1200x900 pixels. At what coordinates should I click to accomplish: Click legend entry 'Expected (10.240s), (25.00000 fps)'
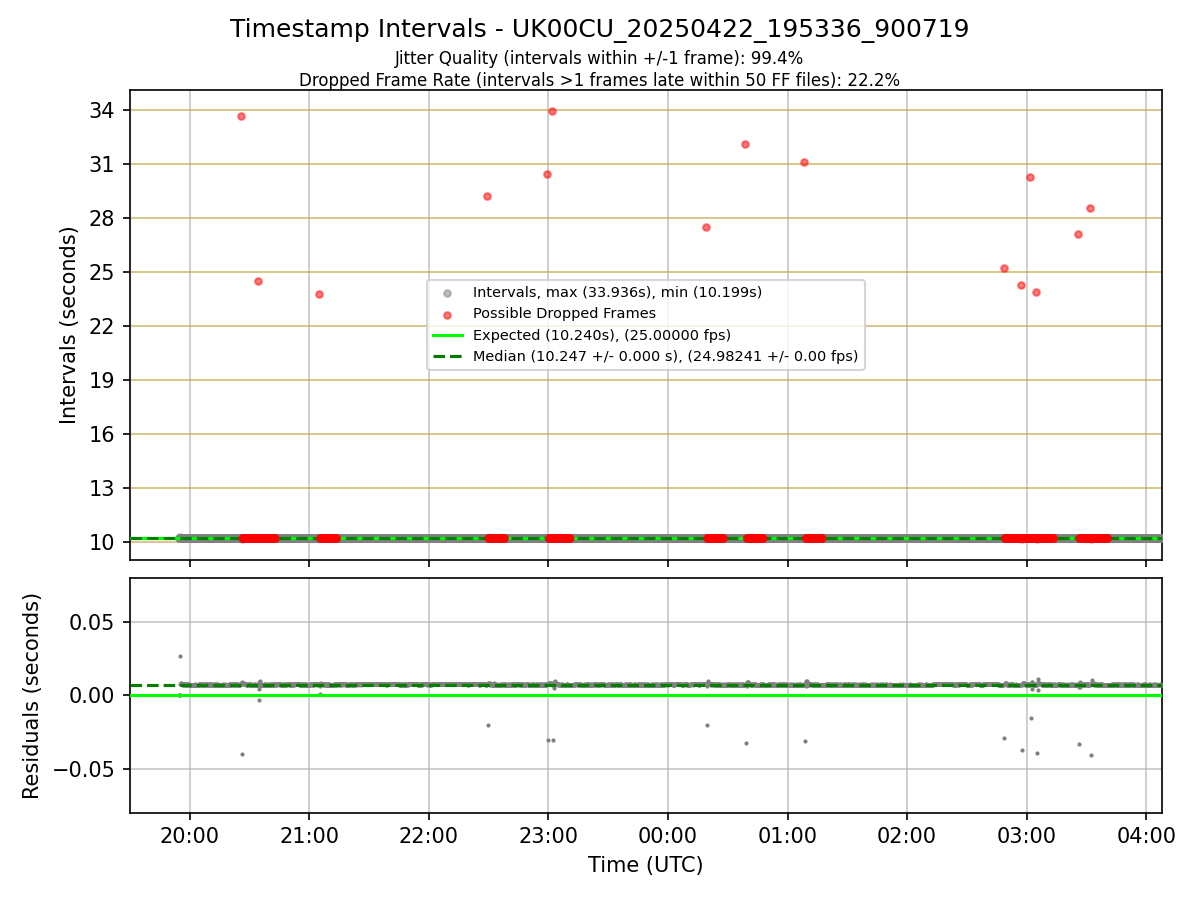click(x=602, y=335)
